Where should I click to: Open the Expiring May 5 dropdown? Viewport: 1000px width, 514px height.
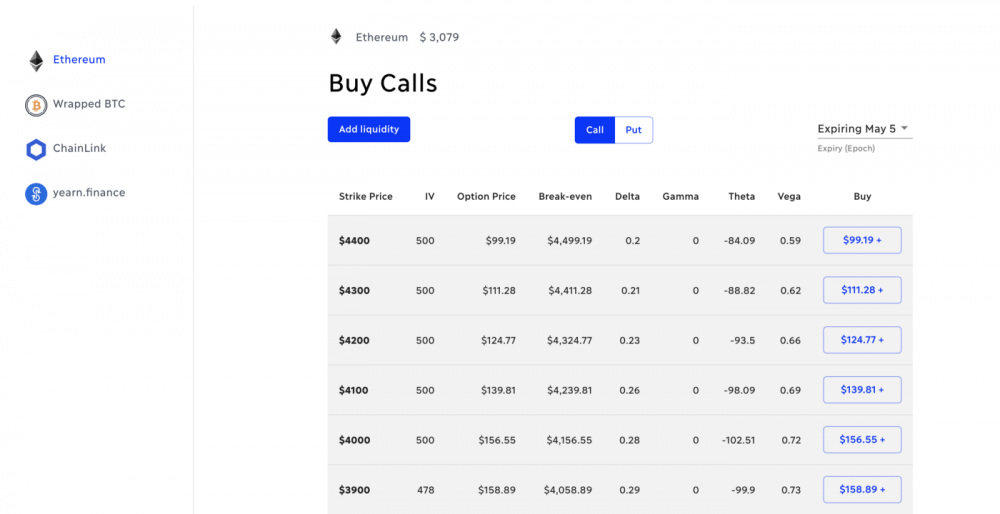tap(864, 129)
